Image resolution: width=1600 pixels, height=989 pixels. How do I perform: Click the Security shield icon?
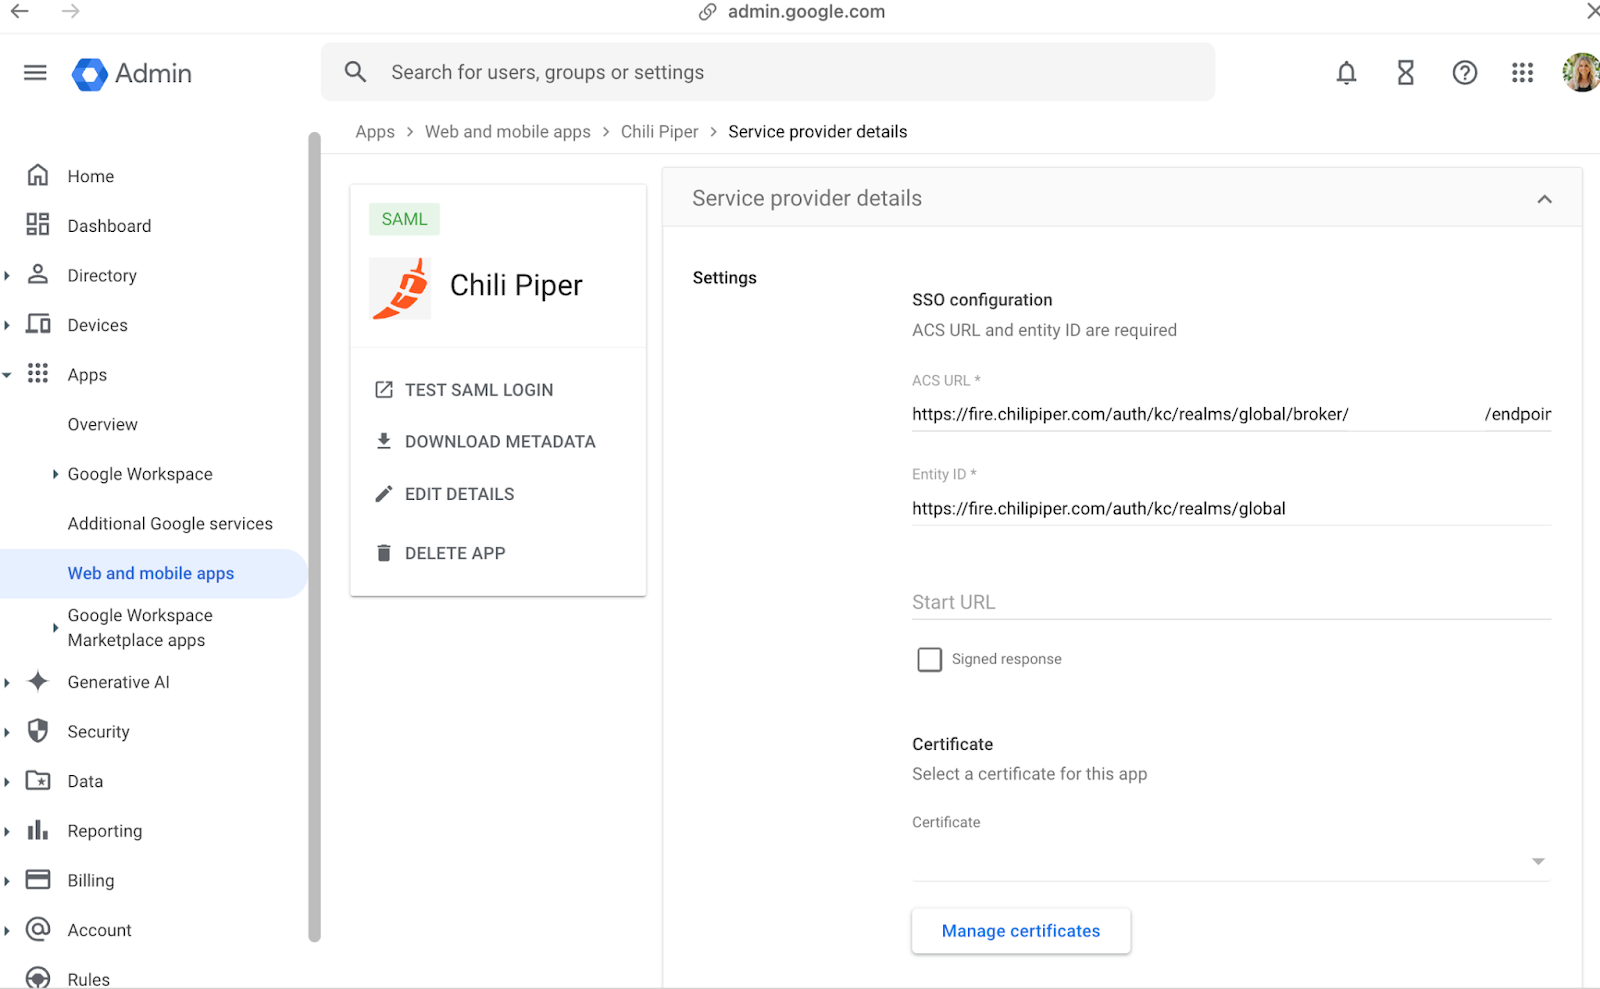[38, 731]
